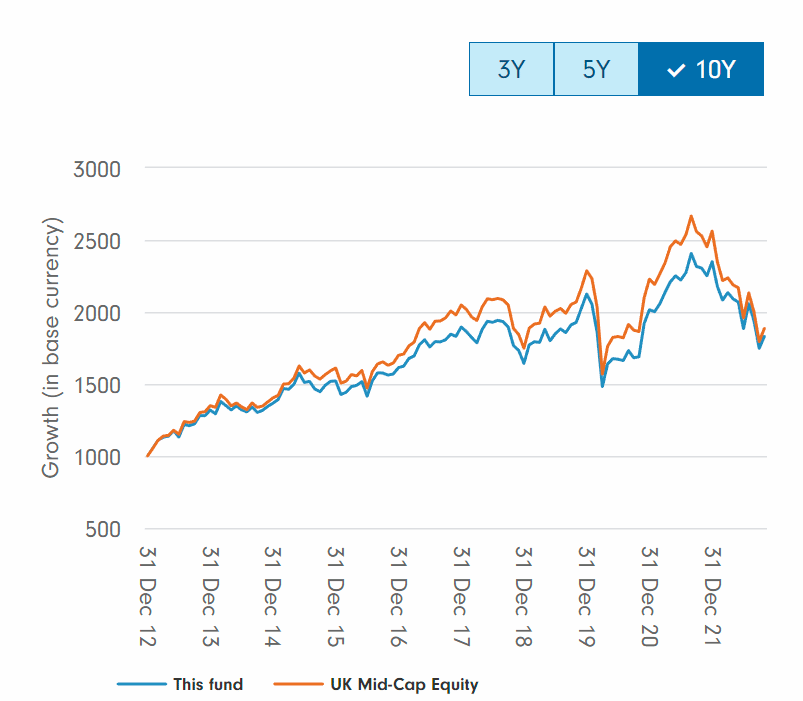Click the 31 Dec 18 axis label
This screenshot has width=803, height=701.
523,597
